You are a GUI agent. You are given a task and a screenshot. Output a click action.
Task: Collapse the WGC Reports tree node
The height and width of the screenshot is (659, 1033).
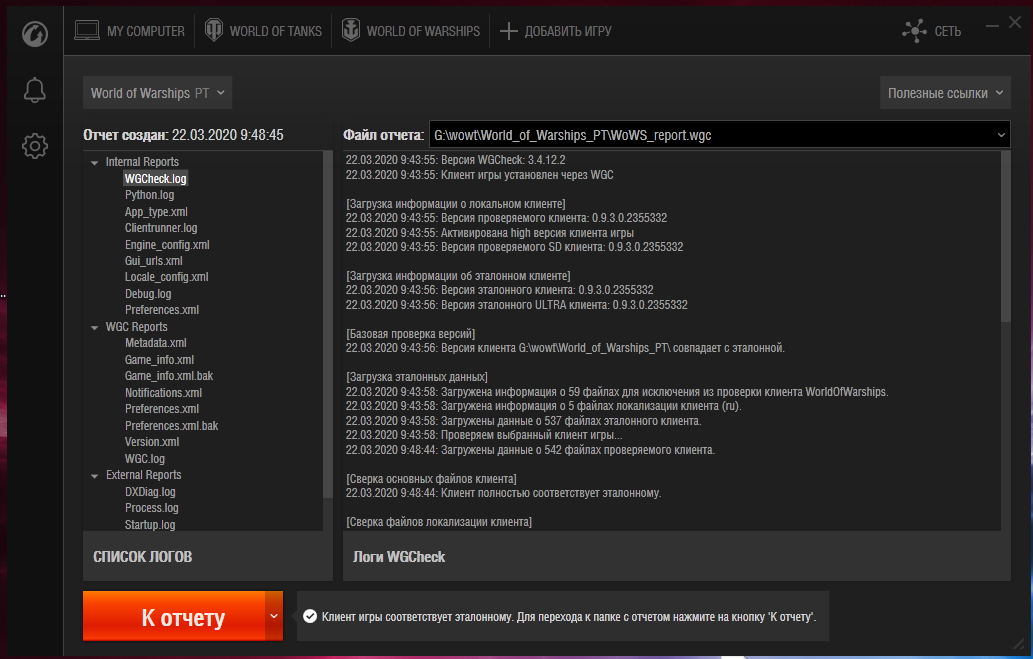point(95,327)
